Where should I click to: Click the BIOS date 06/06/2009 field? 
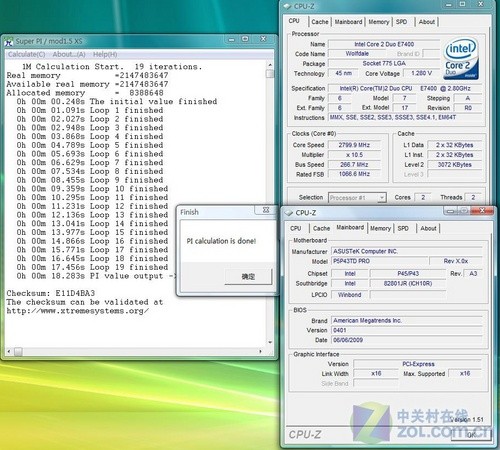407,340
